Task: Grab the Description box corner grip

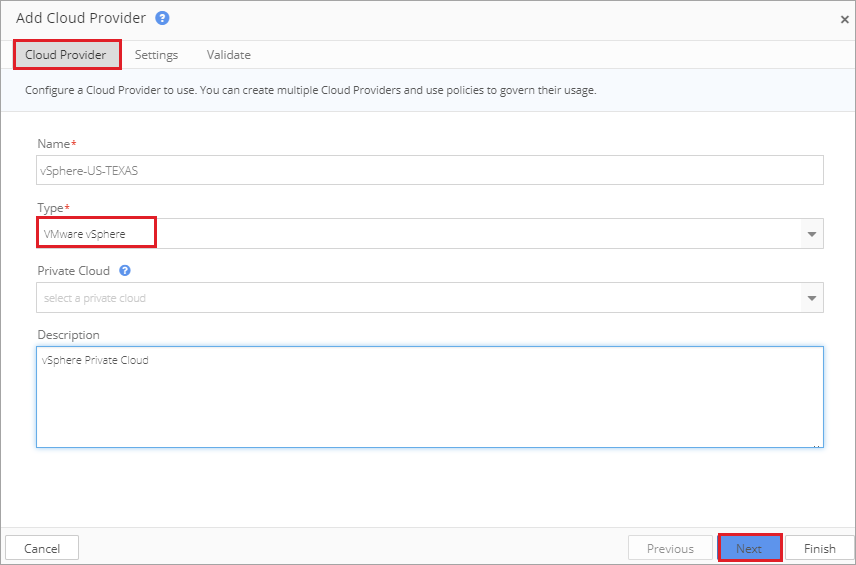Action: point(817,444)
